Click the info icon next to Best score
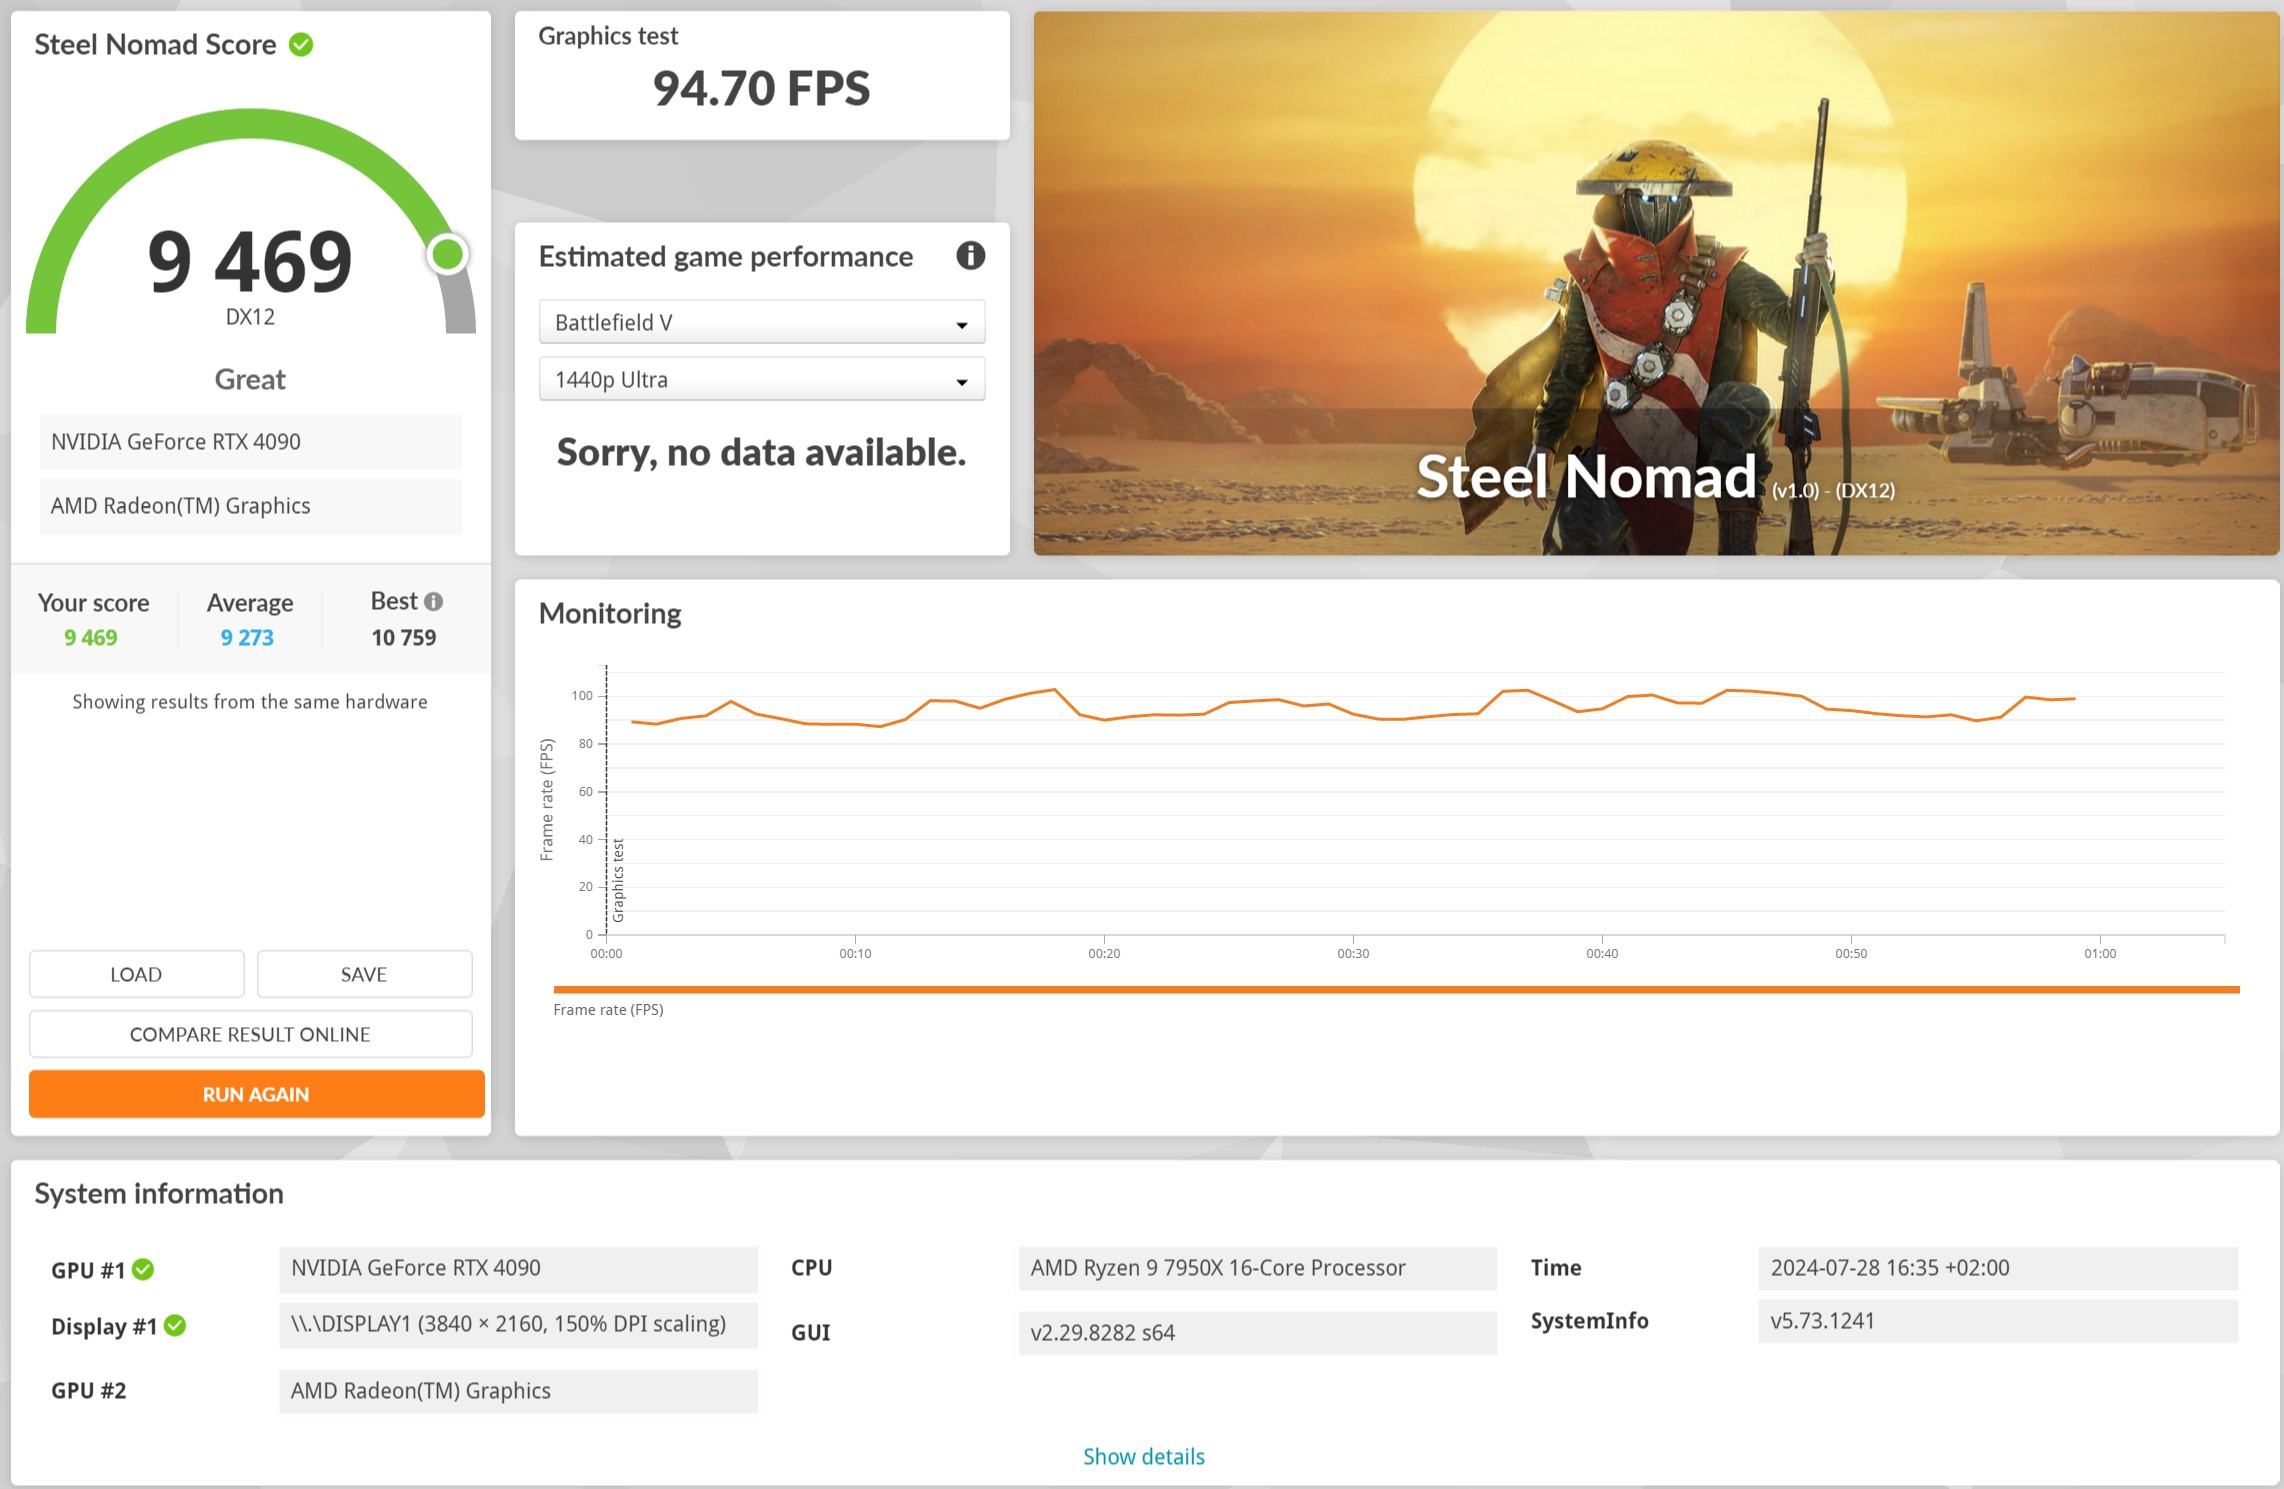2284x1489 pixels. [x=433, y=600]
